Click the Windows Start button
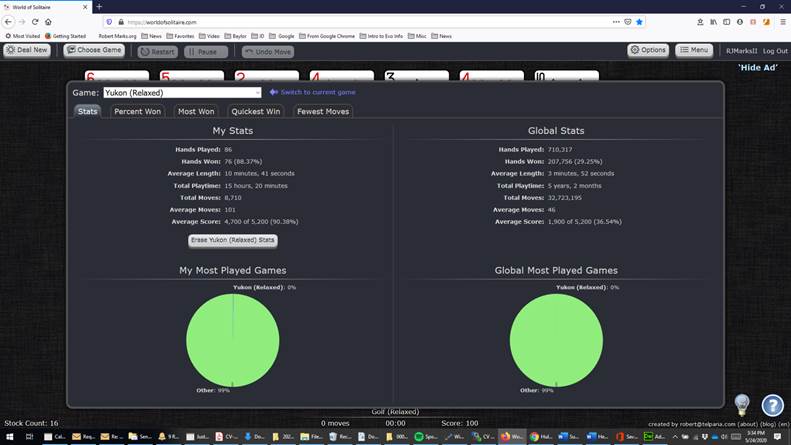Image resolution: width=791 pixels, height=445 pixels. (x=8, y=437)
